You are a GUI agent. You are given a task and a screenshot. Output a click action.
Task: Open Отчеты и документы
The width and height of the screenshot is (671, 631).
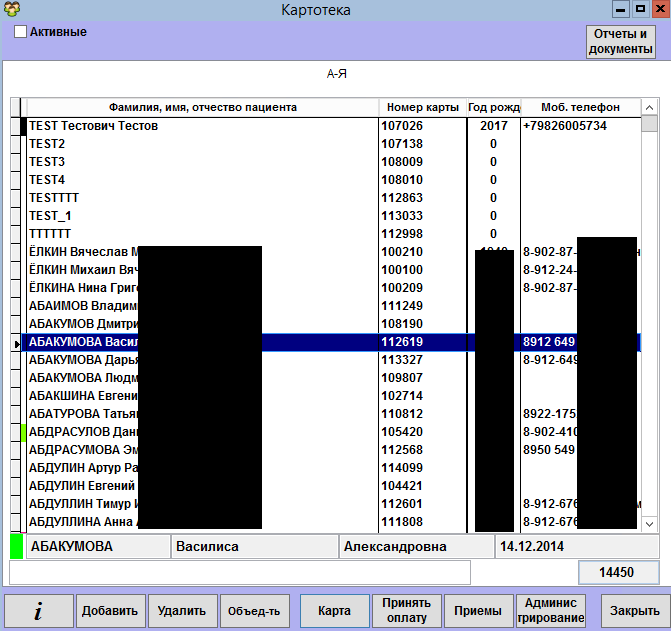pos(620,42)
